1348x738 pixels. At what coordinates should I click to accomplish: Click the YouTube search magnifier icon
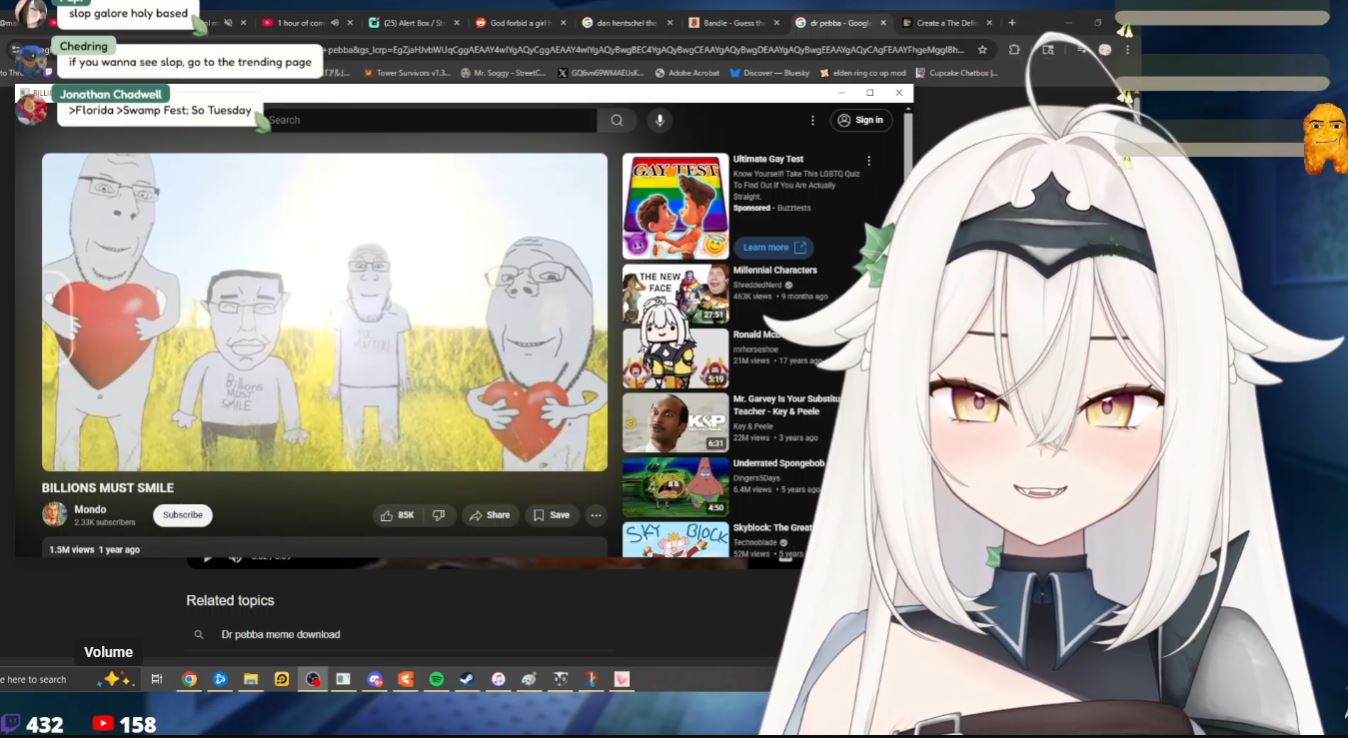(617, 120)
